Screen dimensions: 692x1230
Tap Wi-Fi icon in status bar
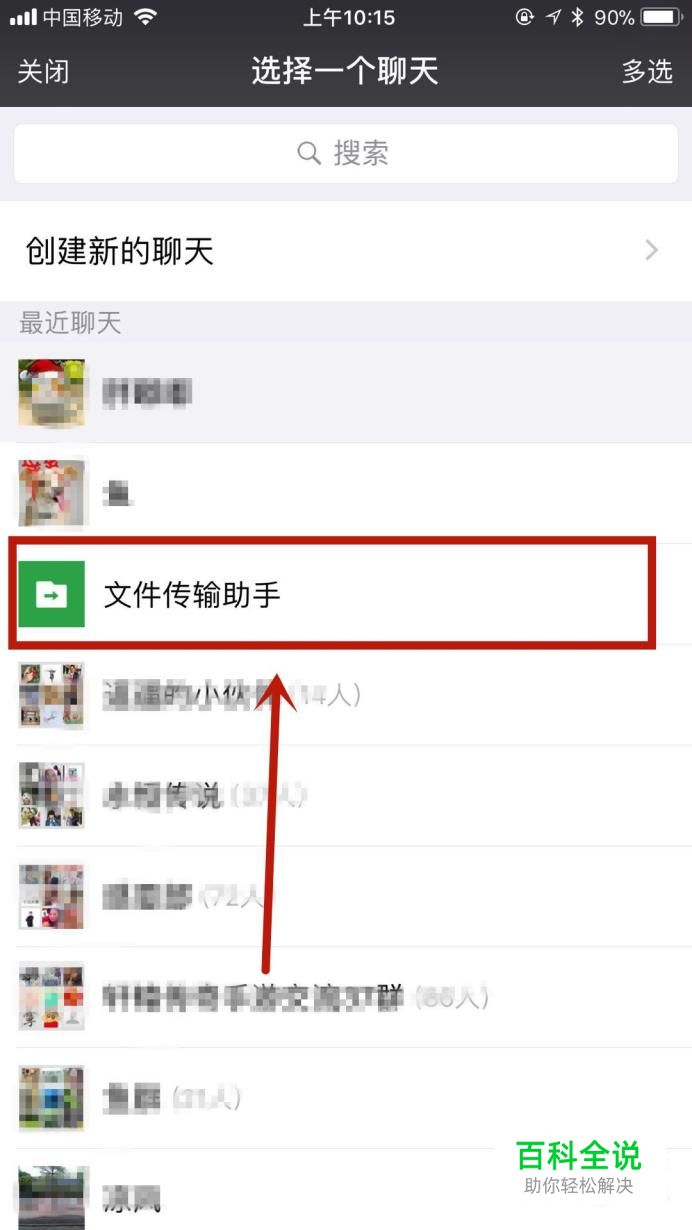coord(146,18)
